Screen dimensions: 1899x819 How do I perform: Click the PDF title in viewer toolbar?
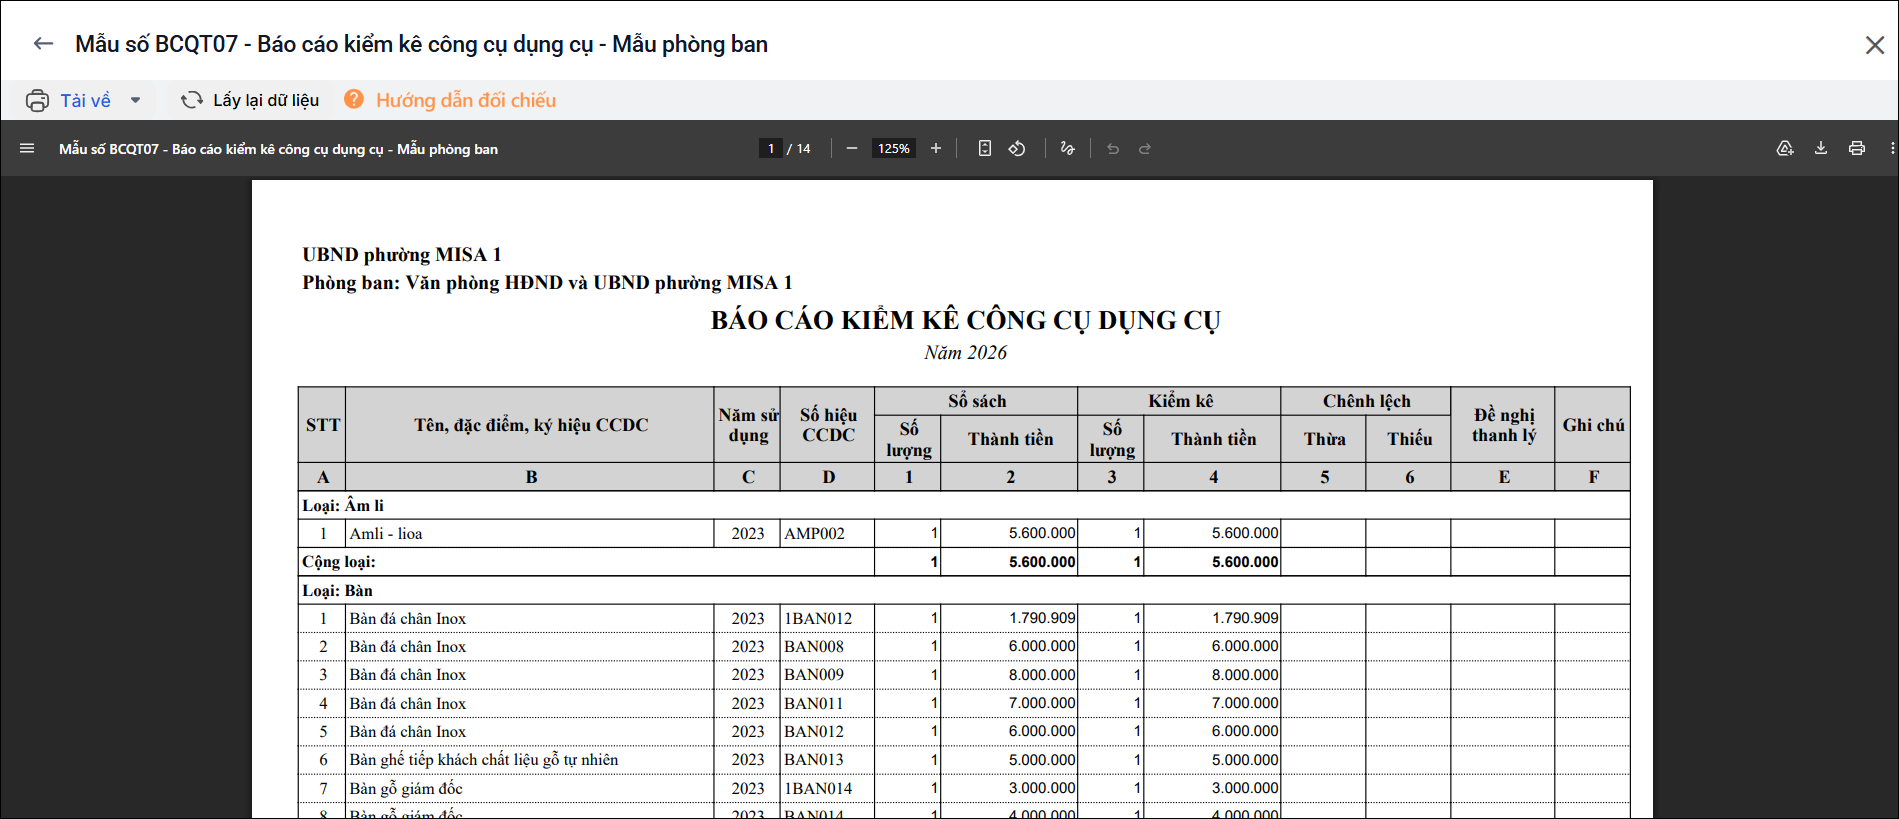pyautogui.click(x=278, y=149)
